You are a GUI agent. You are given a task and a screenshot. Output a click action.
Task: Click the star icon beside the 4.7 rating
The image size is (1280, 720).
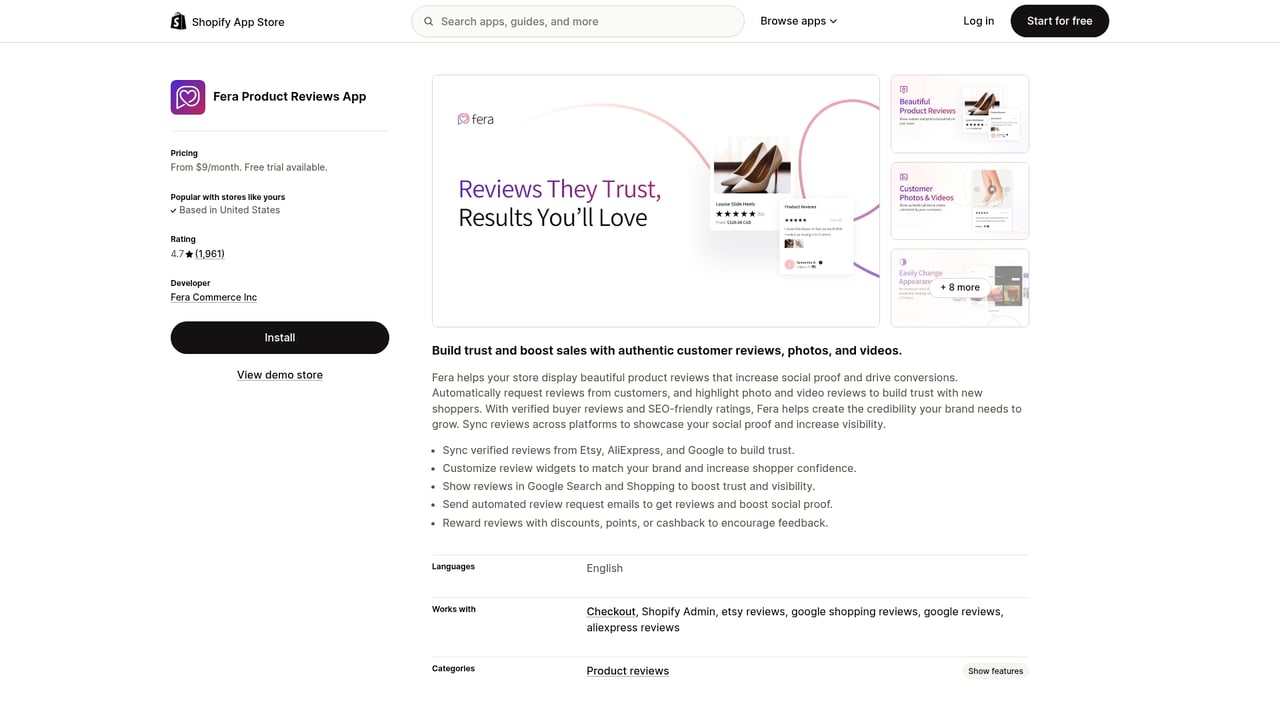pos(190,253)
